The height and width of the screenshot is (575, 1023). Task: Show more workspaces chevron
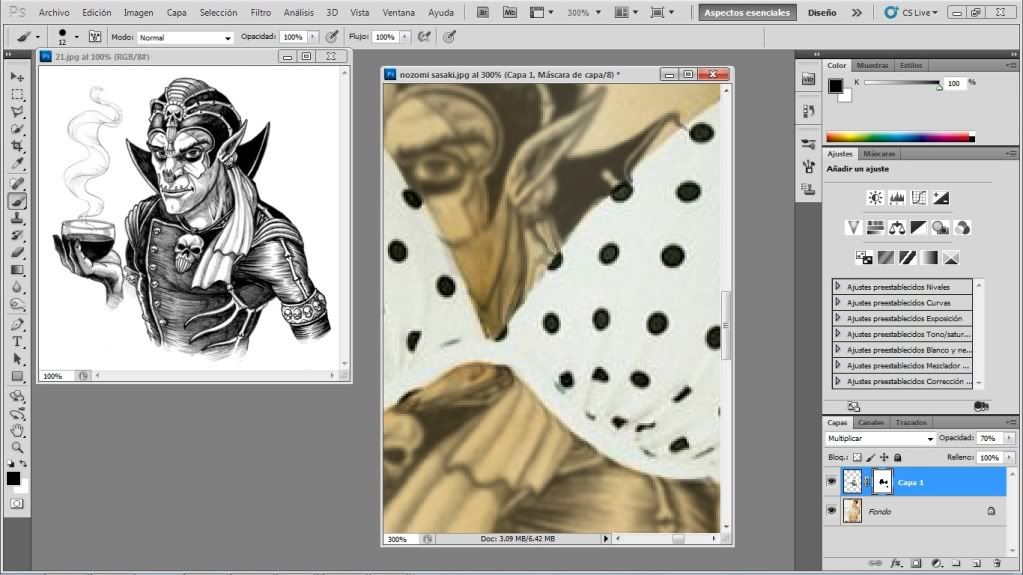857,12
